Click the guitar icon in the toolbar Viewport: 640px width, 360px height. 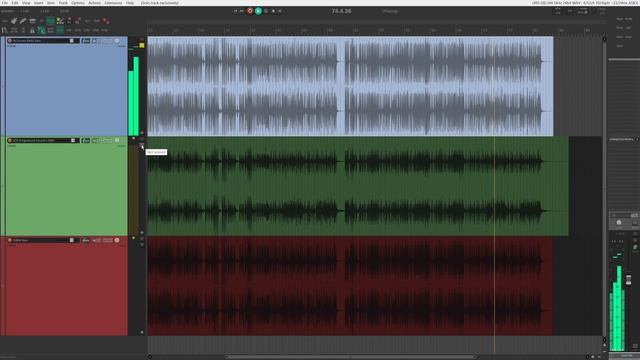coord(14,21)
